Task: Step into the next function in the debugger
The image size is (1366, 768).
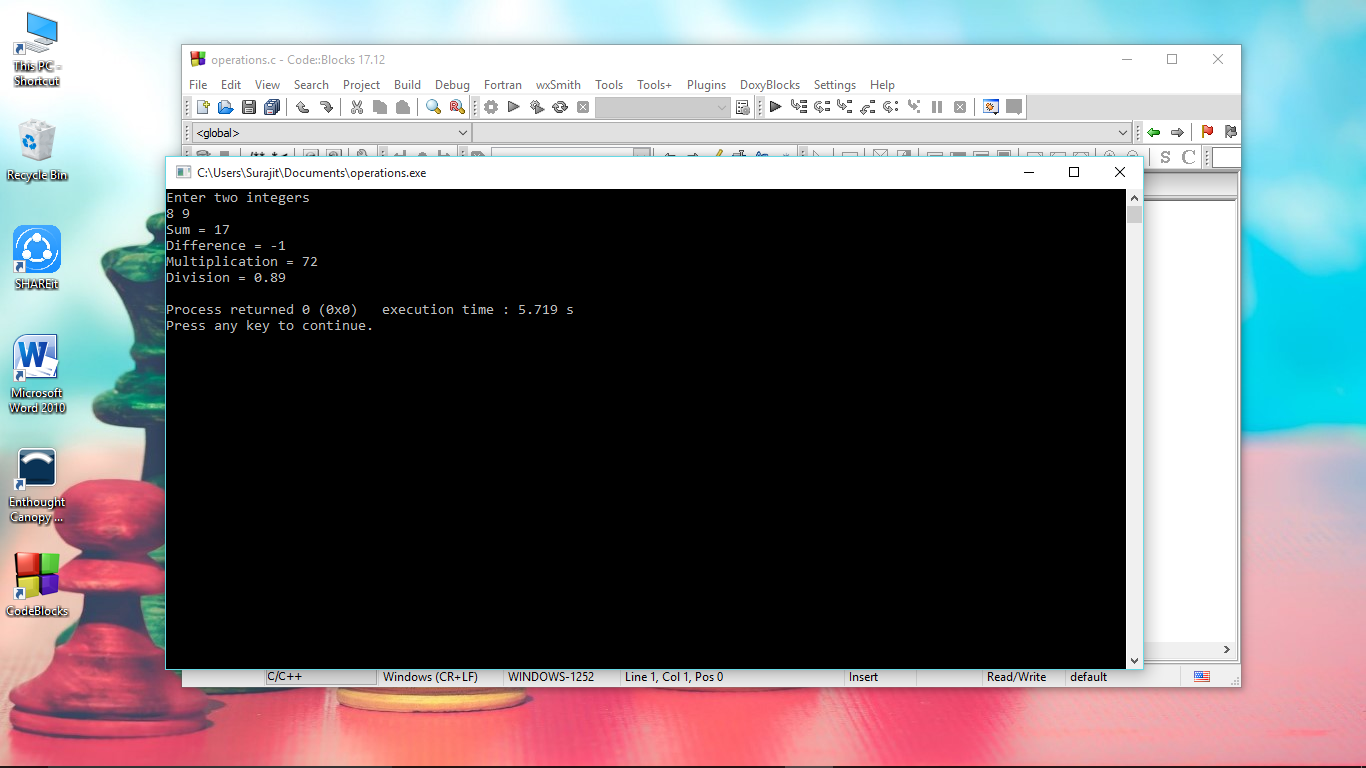Action: 843,106
